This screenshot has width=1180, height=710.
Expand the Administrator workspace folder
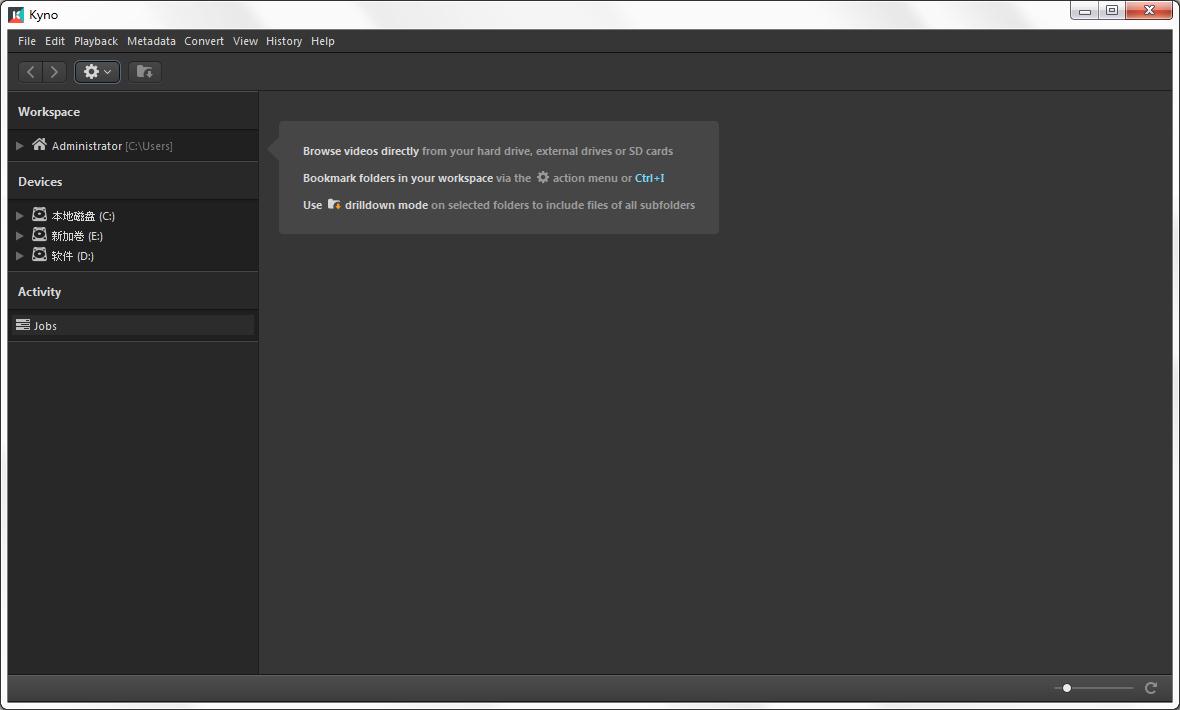pyautogui.click(x=20, y=146)
